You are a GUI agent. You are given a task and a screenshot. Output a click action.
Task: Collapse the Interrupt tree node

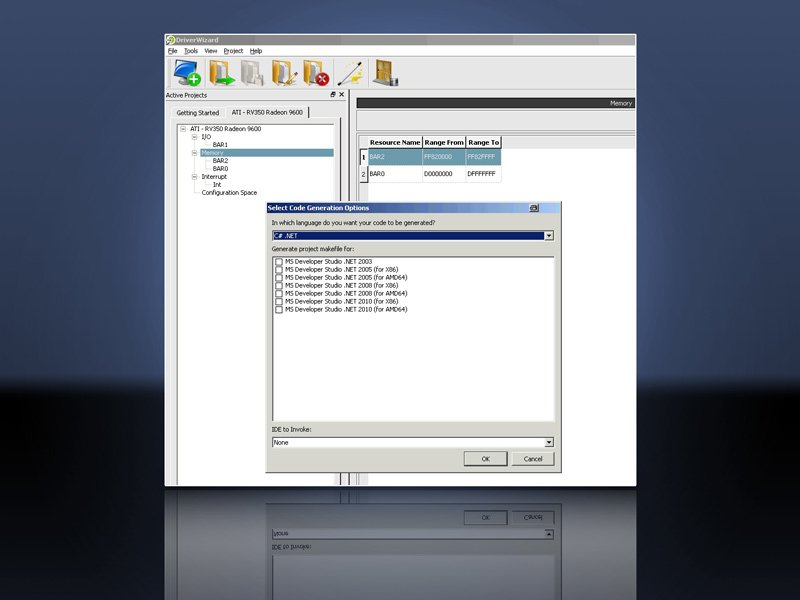point(194,177)
